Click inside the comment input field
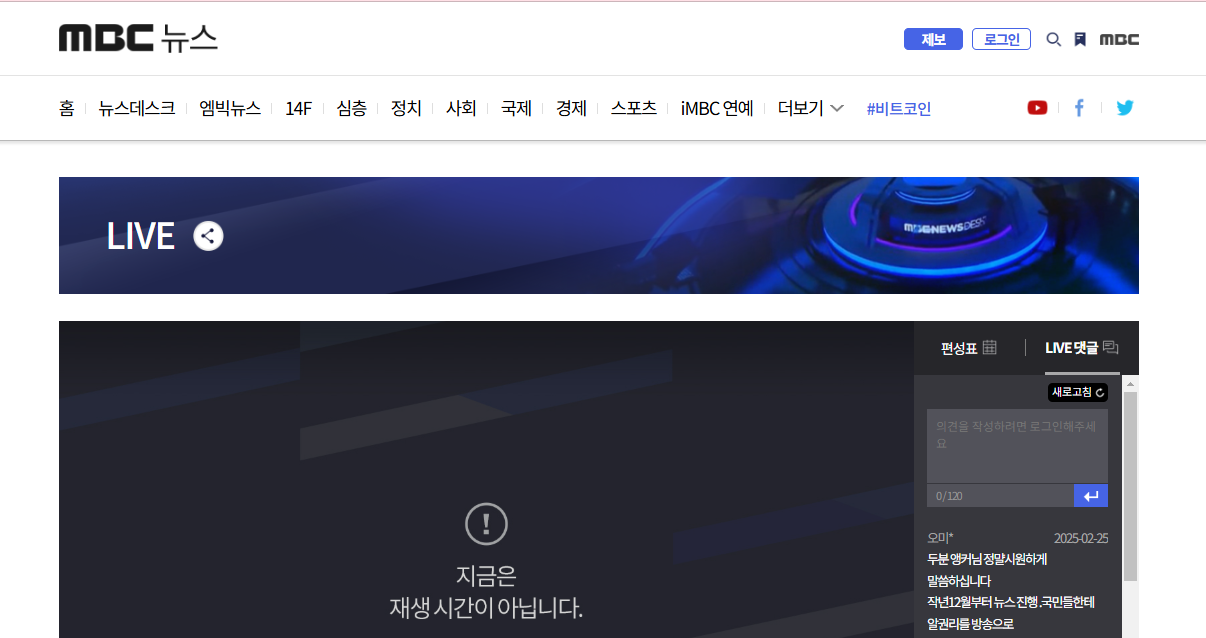The height and width of the screenshot is (638, 1206). (x=1017, y=445)
